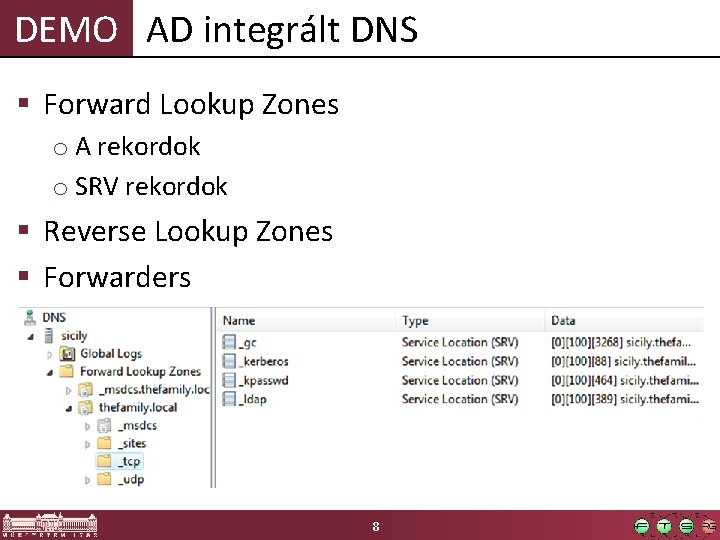This screenshot has height=540, width=720.
Task: Collapse the sicily server node
Action: click(31, 337)
